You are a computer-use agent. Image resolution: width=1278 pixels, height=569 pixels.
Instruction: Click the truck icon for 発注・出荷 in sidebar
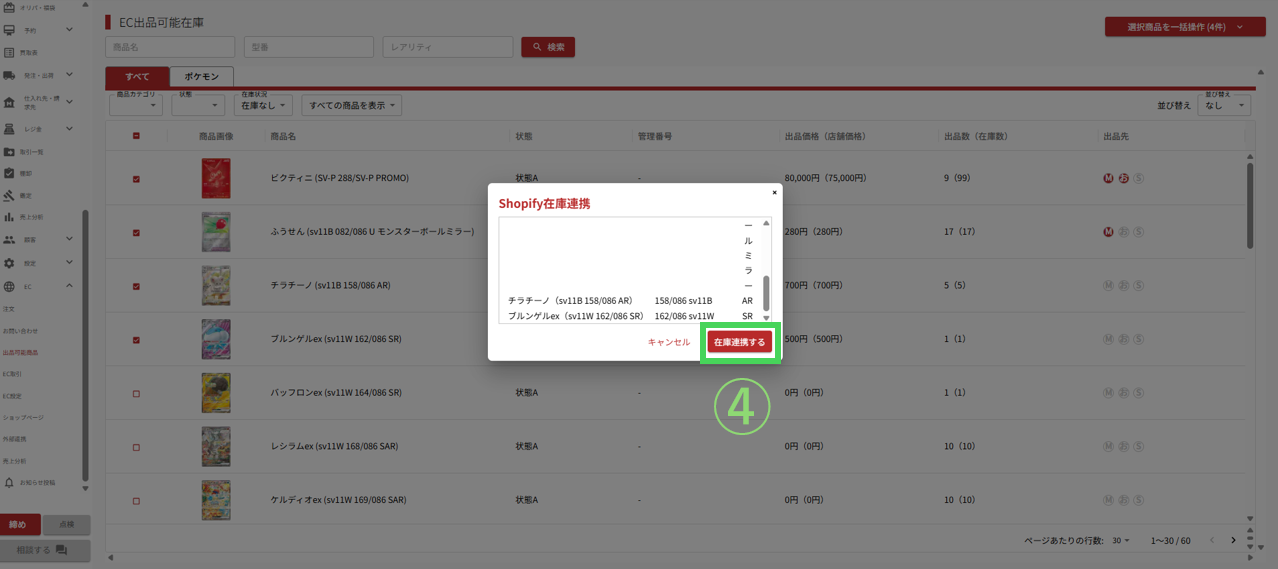coord(9,75)
